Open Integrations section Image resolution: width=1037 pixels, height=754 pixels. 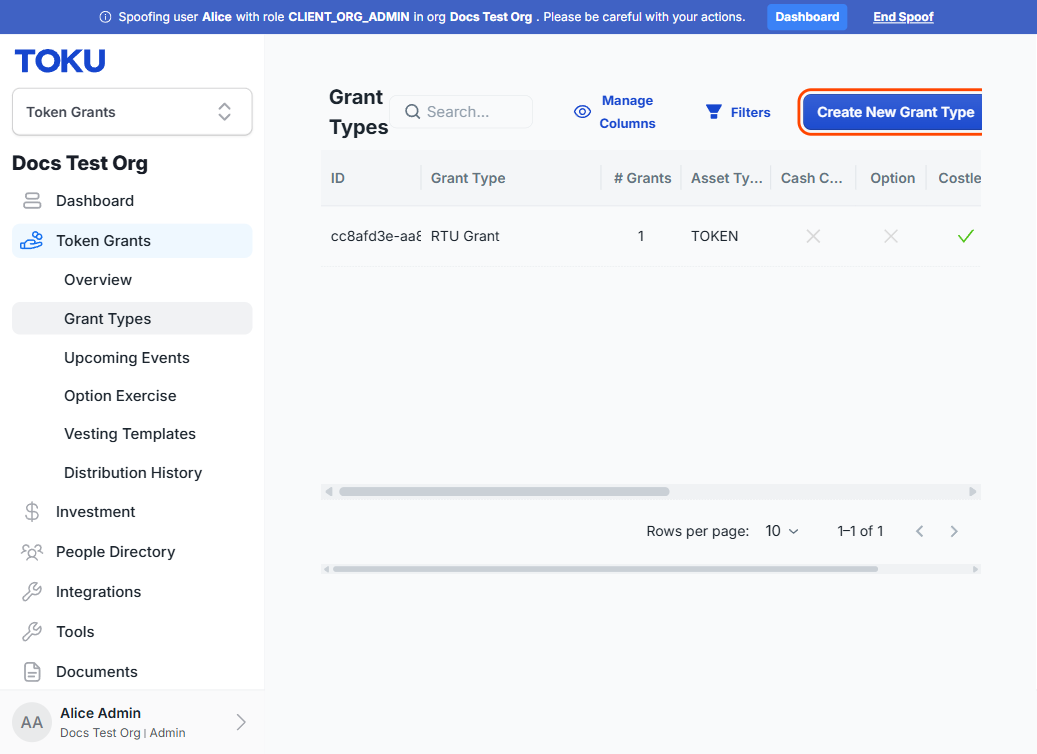point(99,592)
